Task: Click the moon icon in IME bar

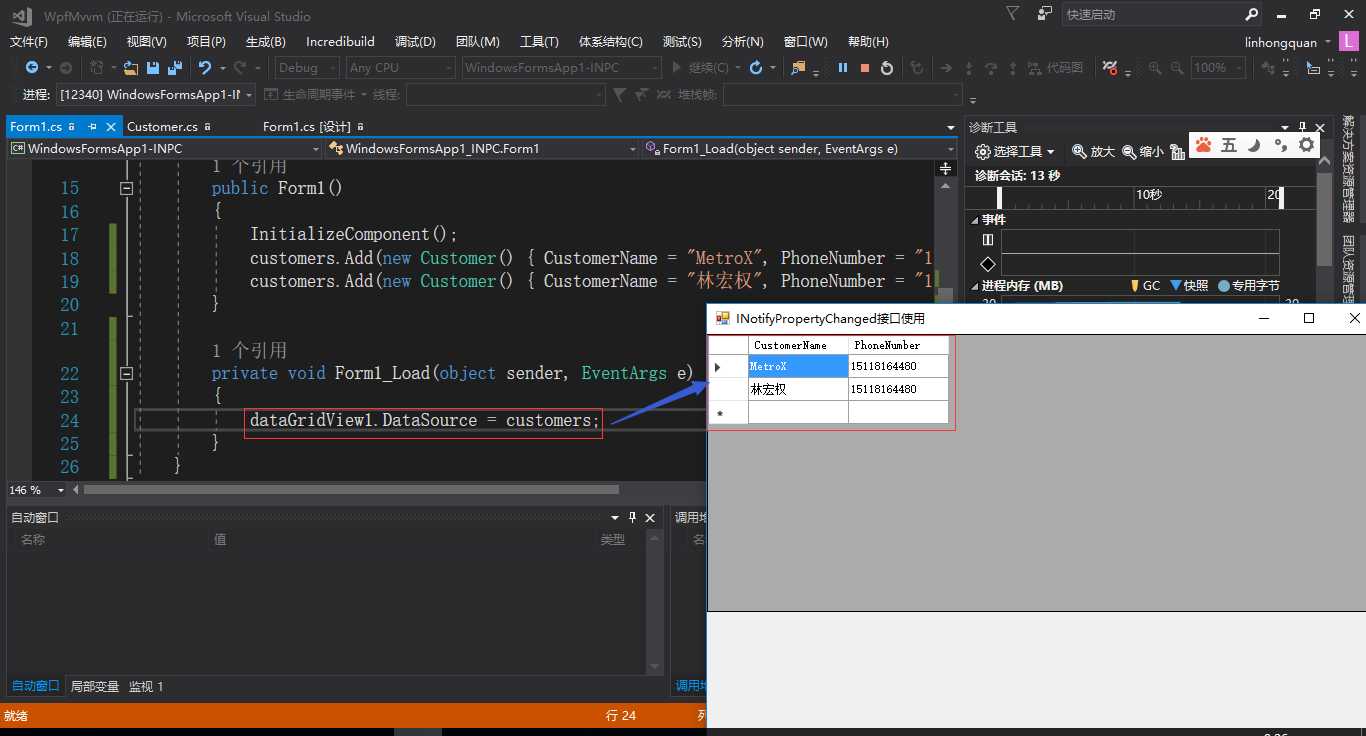Action: click(1254, 145)
